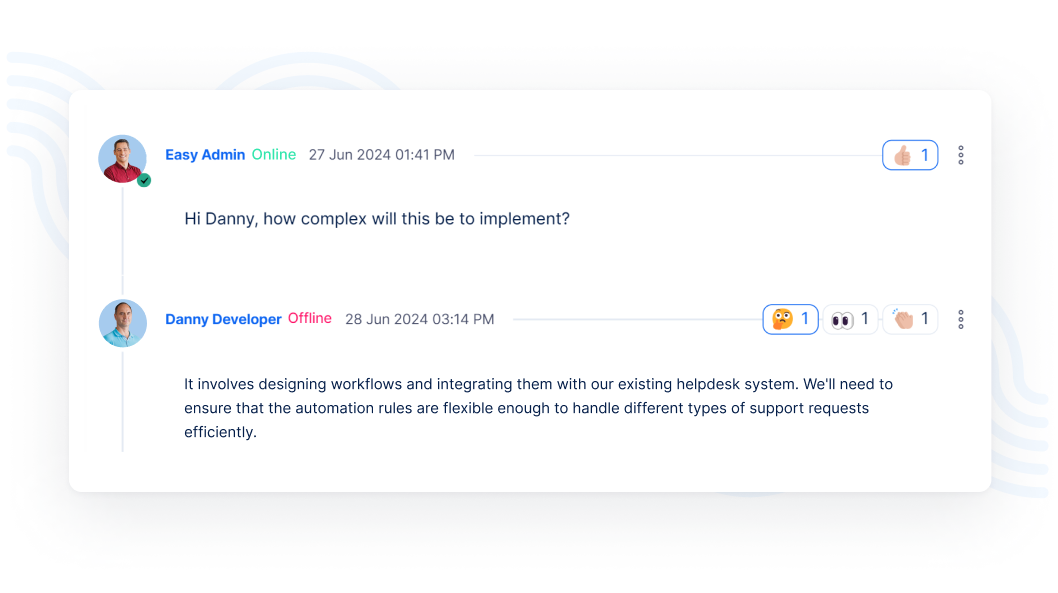Collapse the thread line below Easy Admin's avatar
Viewport: 1058px width, 593px height.
click(x=123, y=235)
